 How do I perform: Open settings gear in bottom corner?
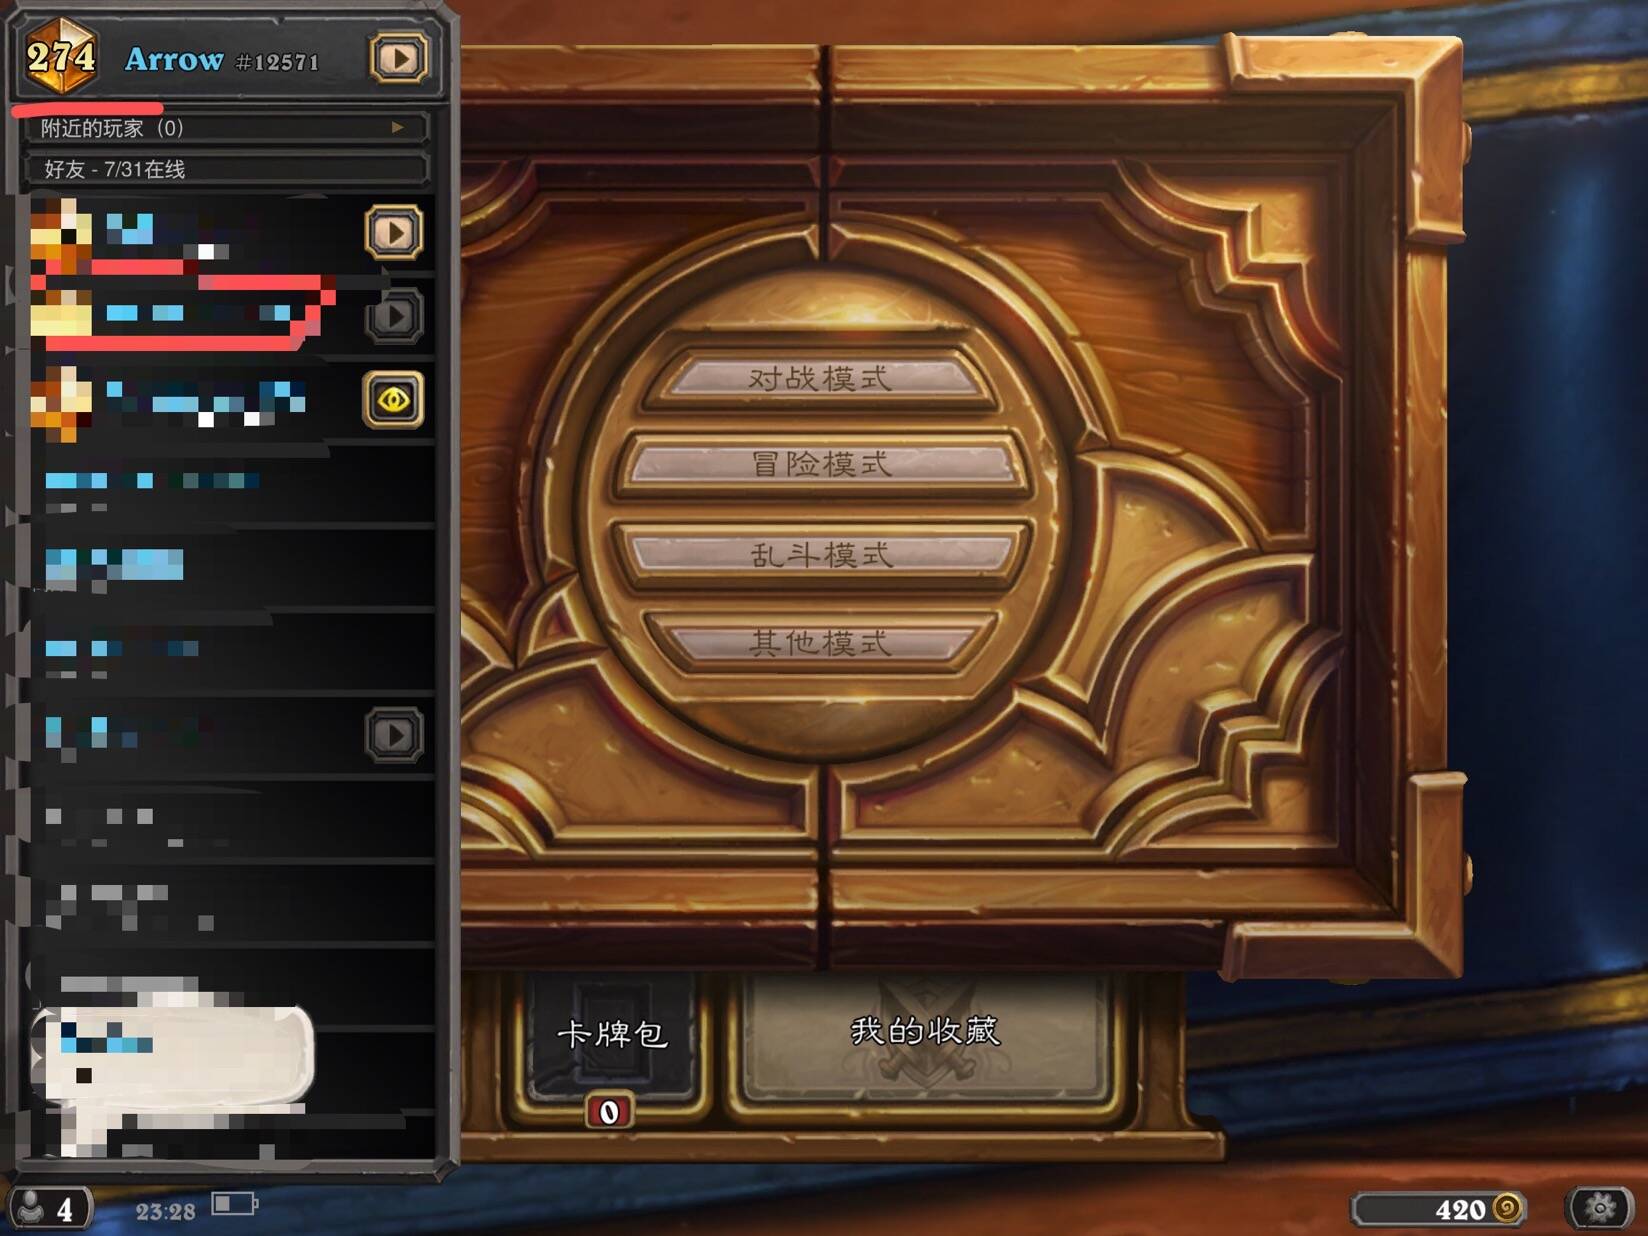(1601, 1208)
